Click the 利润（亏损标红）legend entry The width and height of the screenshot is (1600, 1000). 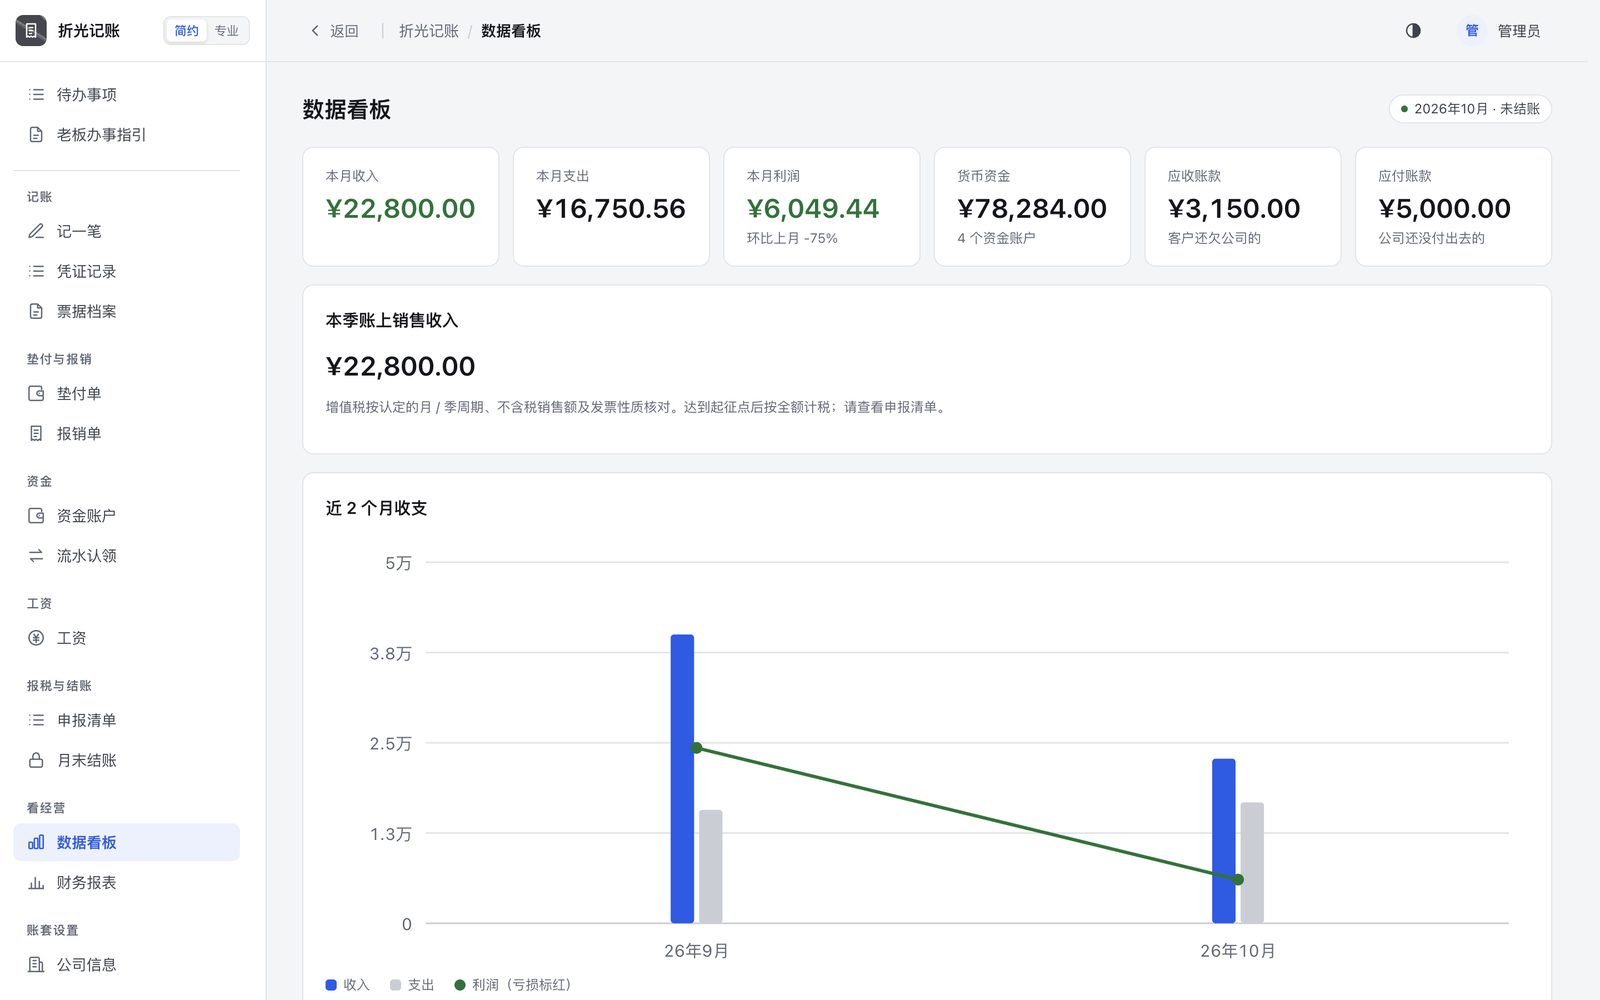513,985
